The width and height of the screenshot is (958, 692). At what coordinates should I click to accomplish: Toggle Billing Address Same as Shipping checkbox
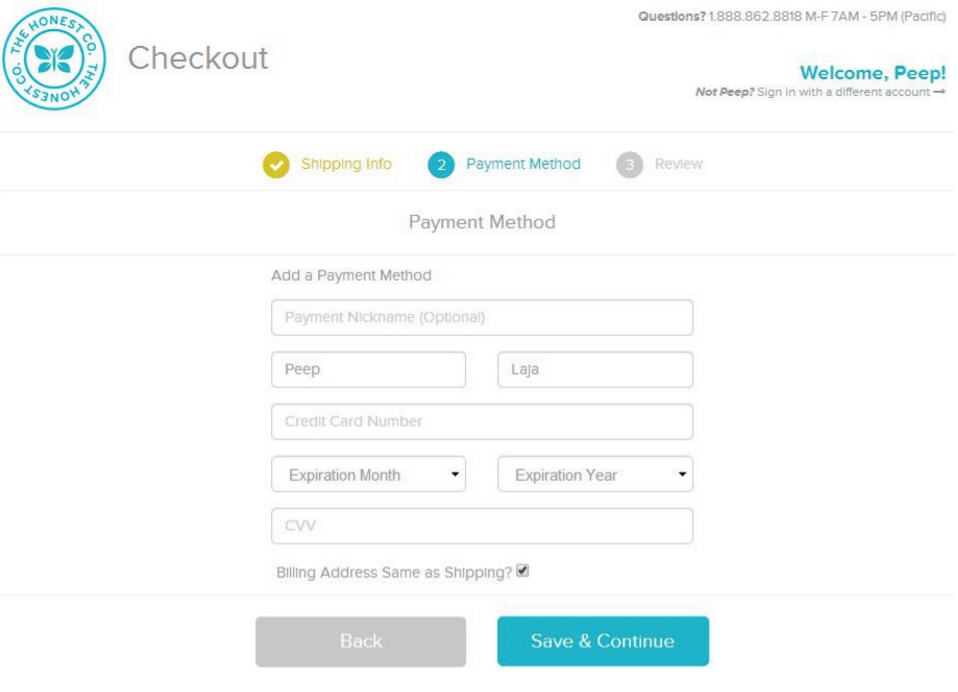(x=522, y=572)
